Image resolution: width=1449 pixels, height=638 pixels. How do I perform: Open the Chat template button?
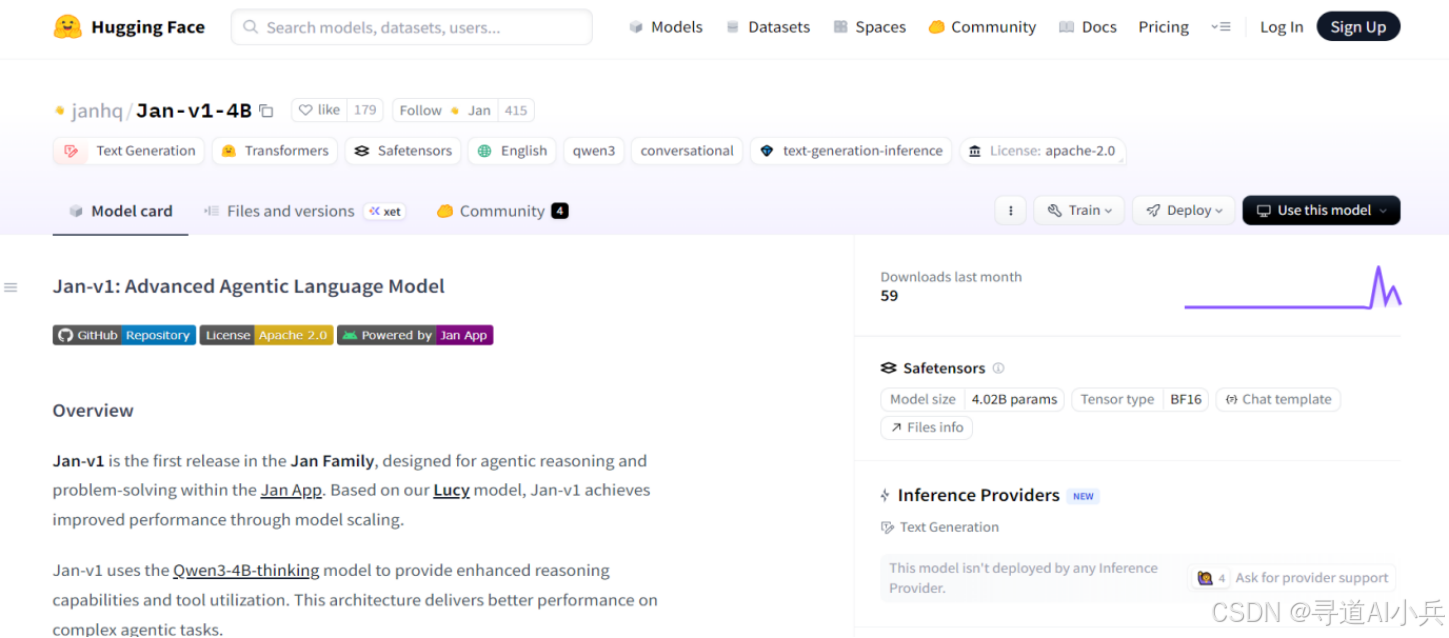click(1278, 399)
